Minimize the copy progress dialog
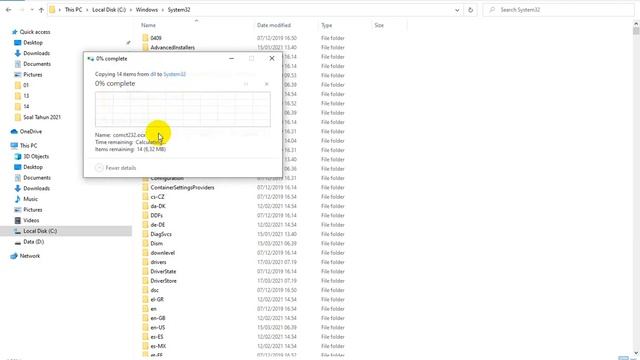Viewport: 640px width, 360px height. [231, 59]
